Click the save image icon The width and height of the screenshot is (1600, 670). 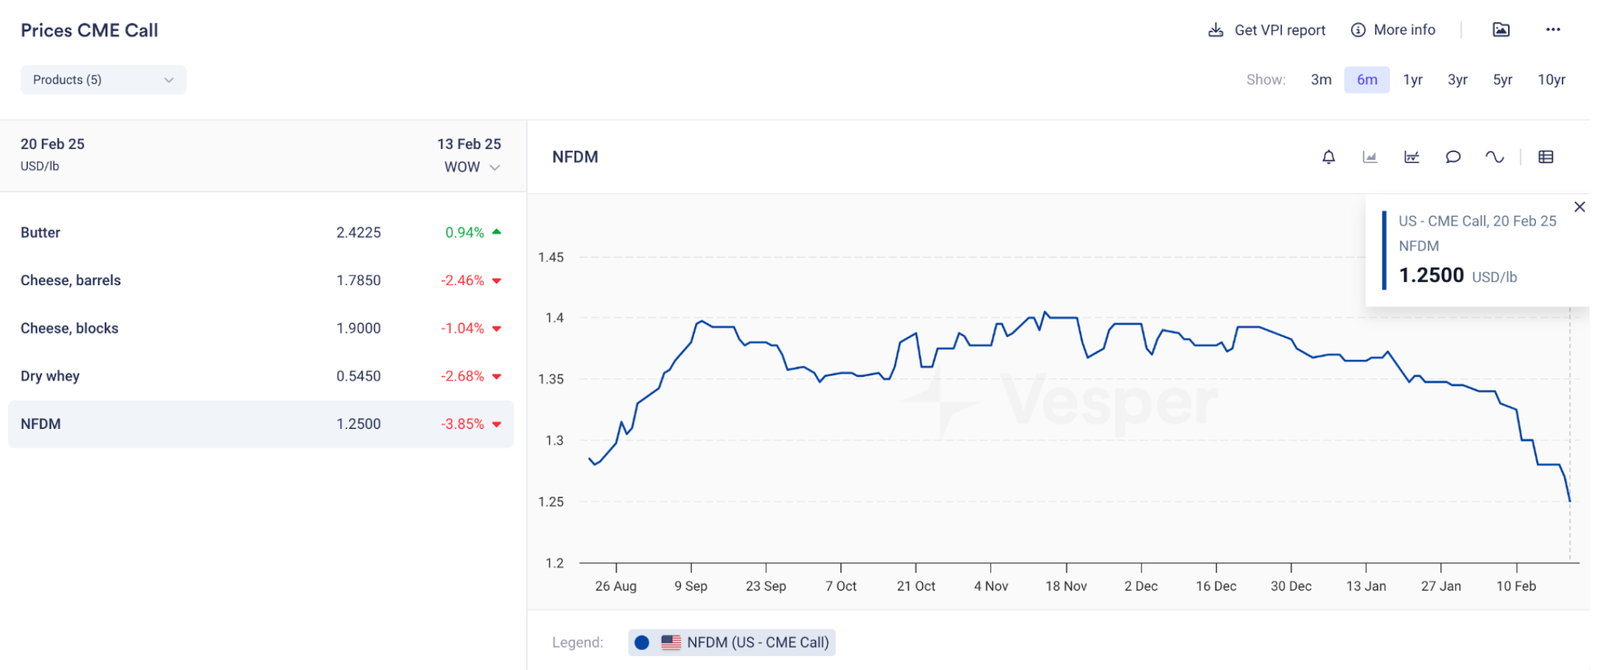1501,30
